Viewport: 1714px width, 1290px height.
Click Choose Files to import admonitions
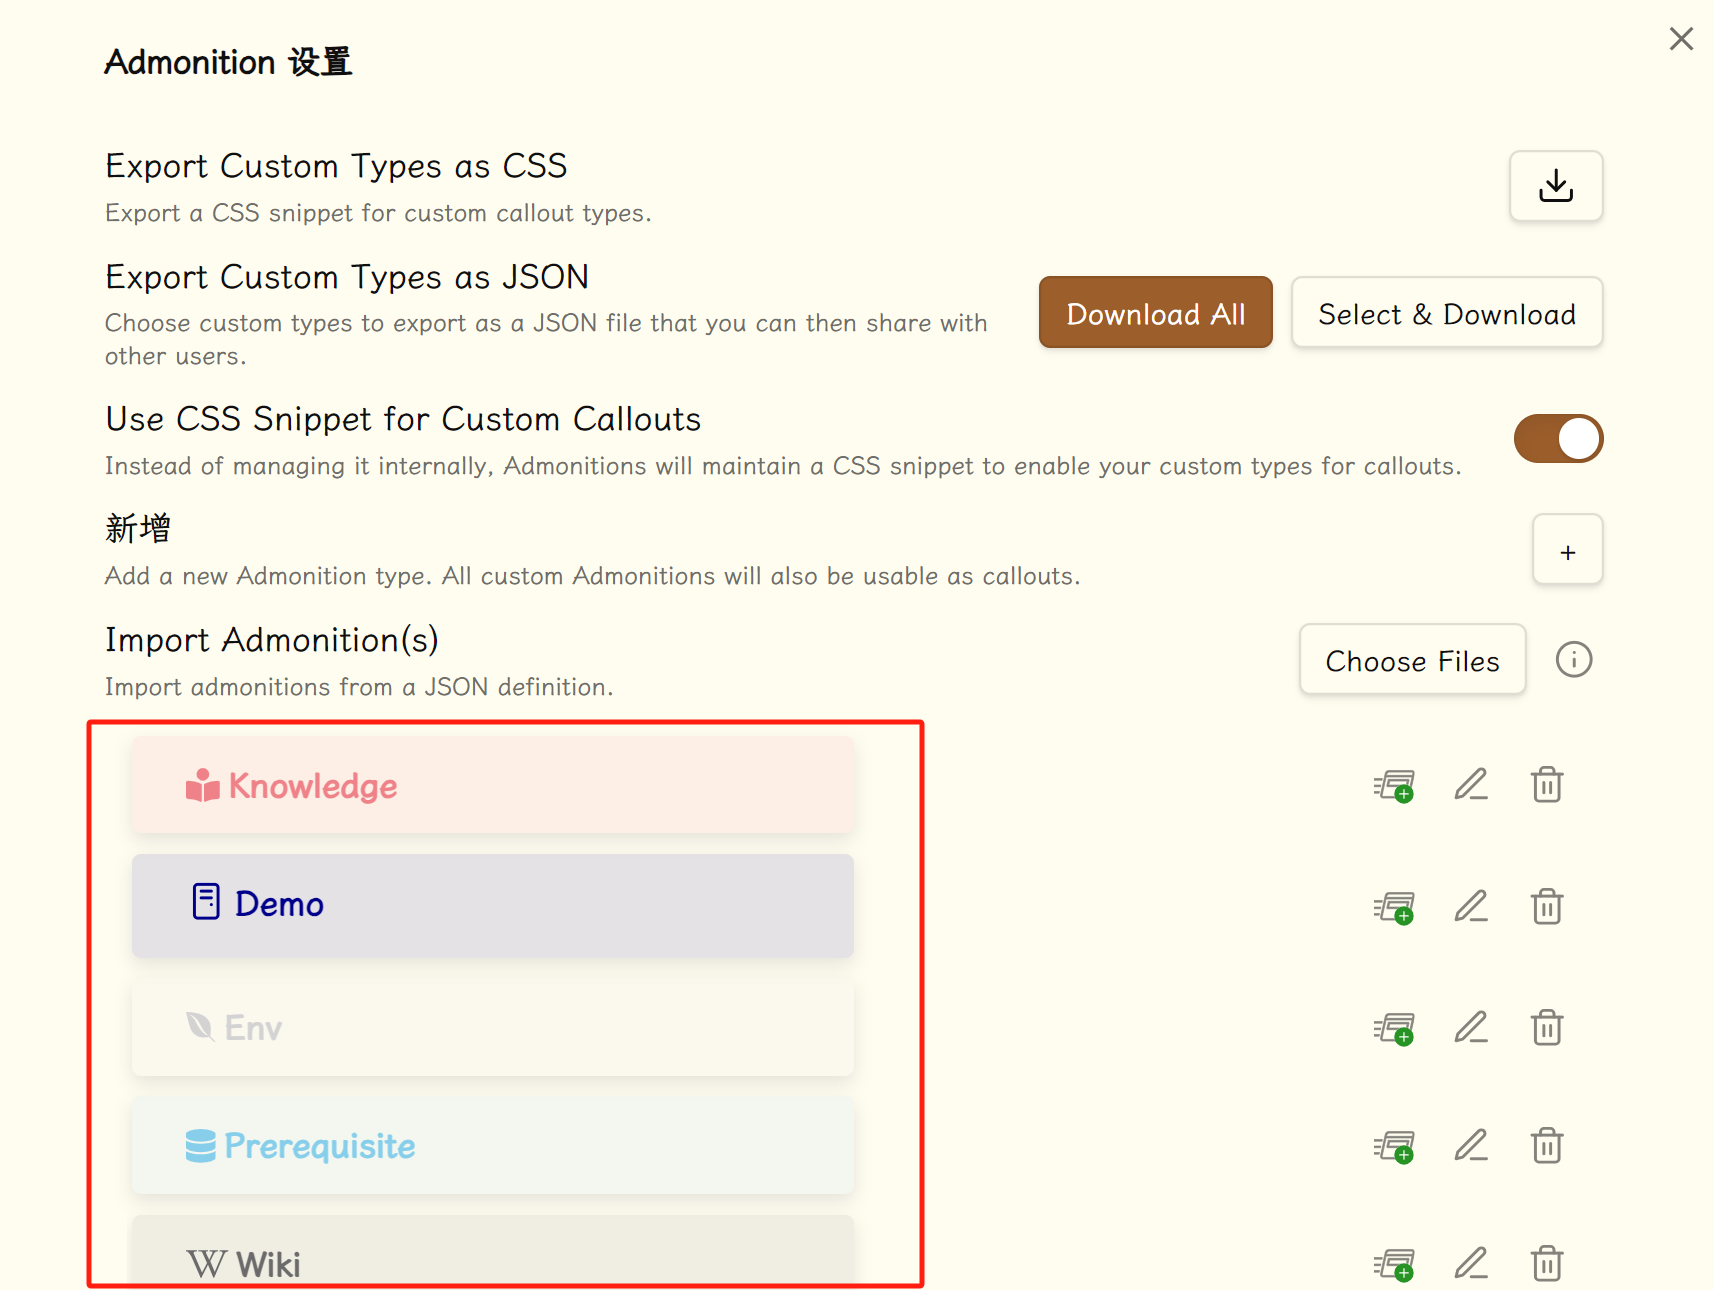coord(1411,661)
